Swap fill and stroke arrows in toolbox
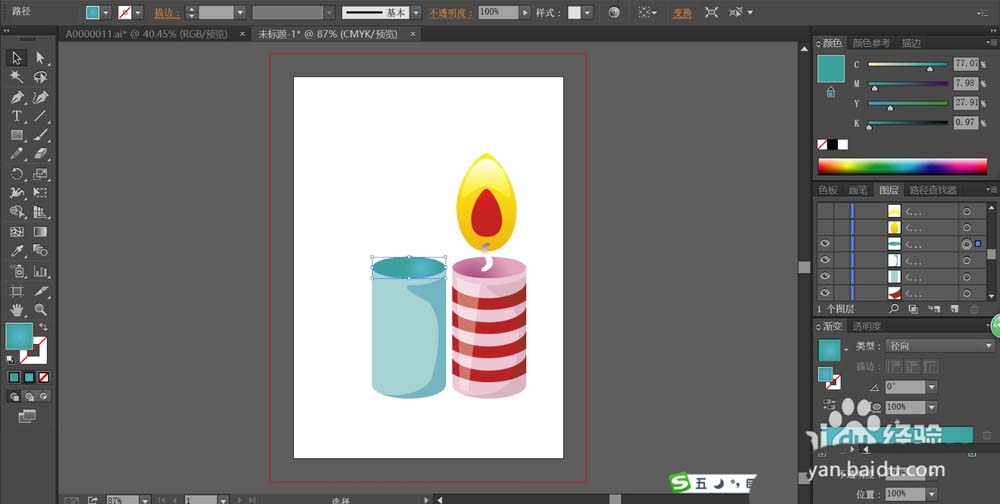 [43, 327]
